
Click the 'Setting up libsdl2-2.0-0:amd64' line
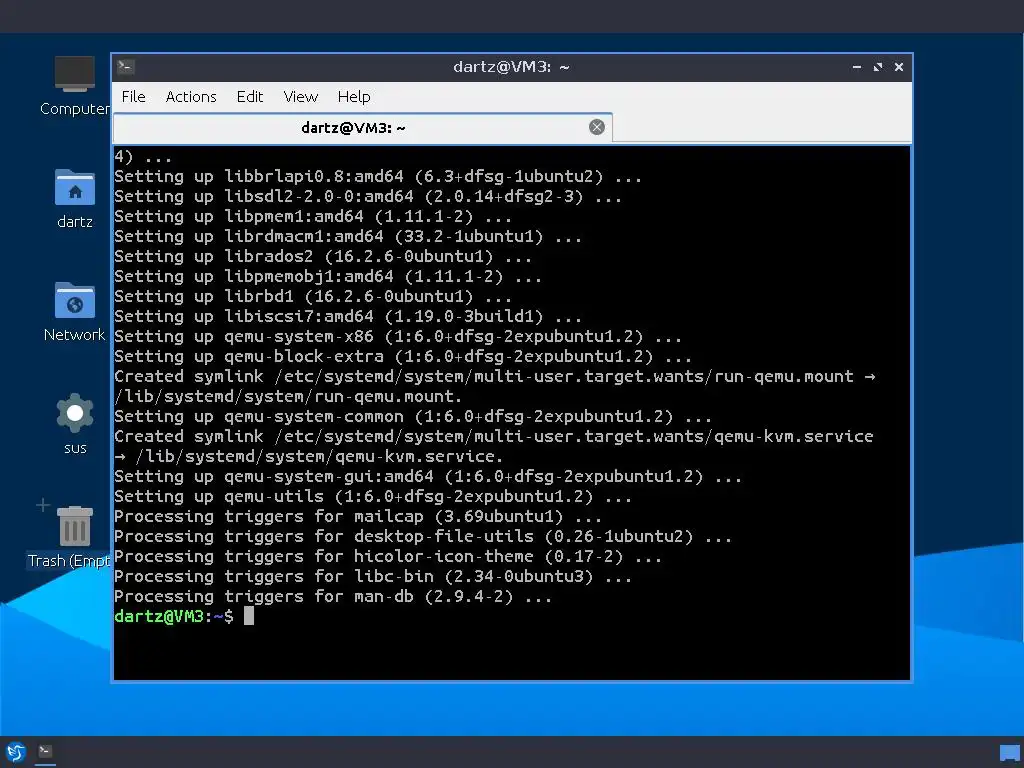coord(368,197)
